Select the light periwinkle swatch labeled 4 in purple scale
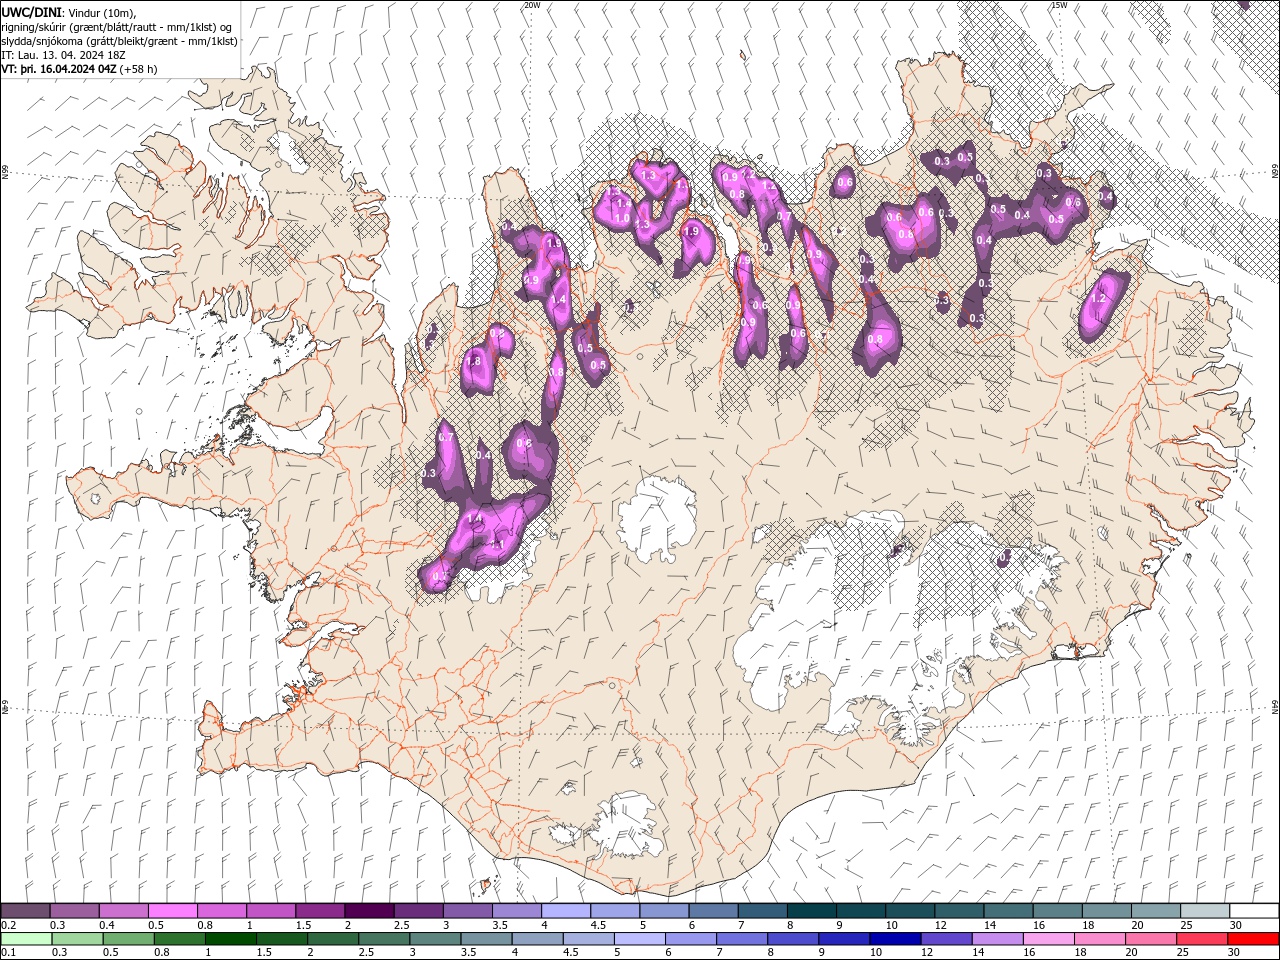Screen dimensions: 1280x960 click(x=565, y=911)
